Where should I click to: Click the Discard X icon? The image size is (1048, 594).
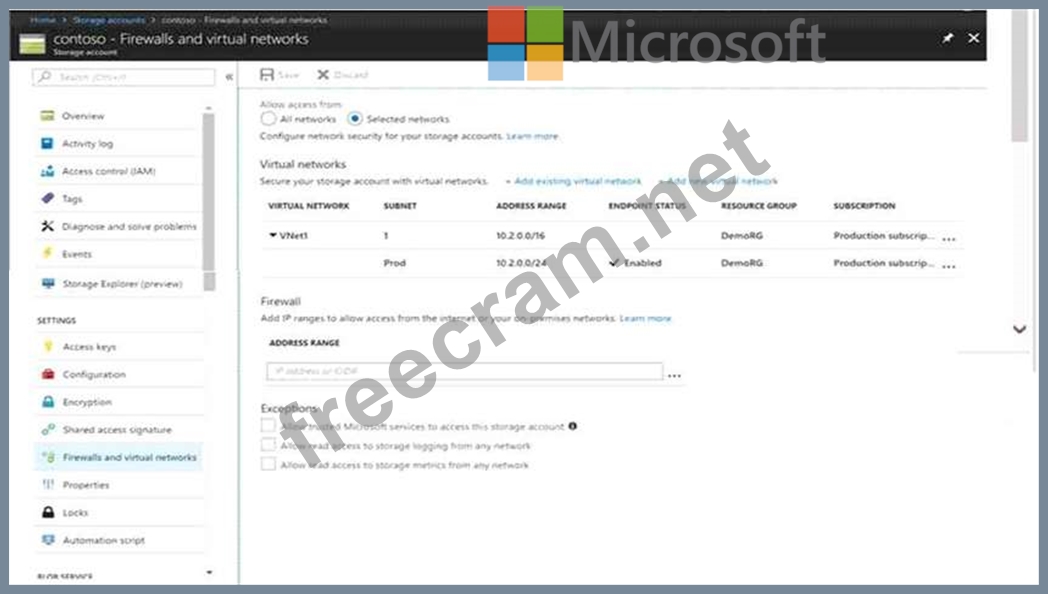323,74
